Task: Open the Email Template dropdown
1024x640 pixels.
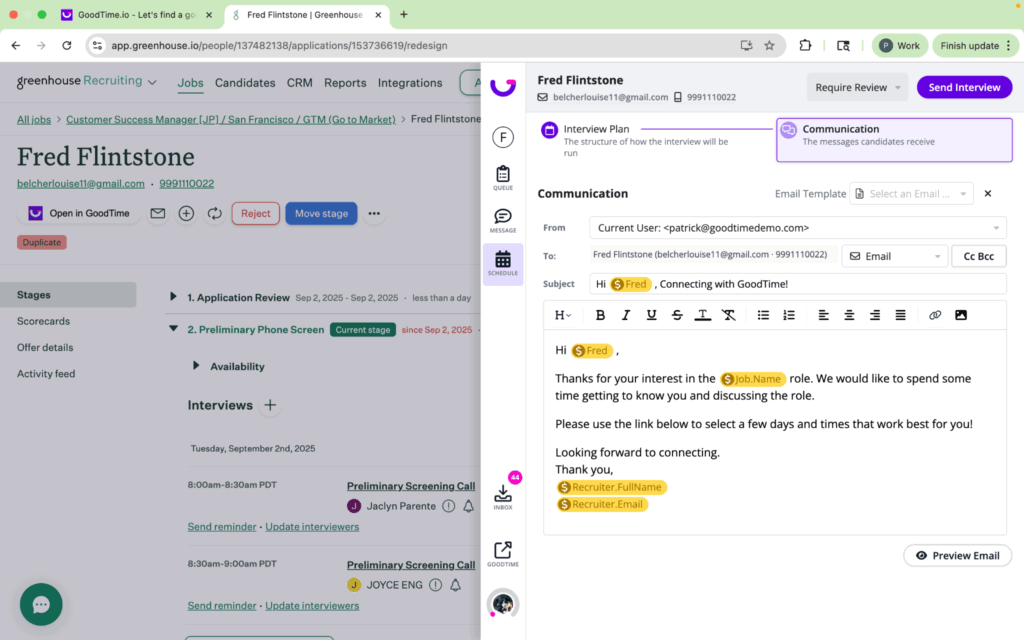Action: click(911, 194)
